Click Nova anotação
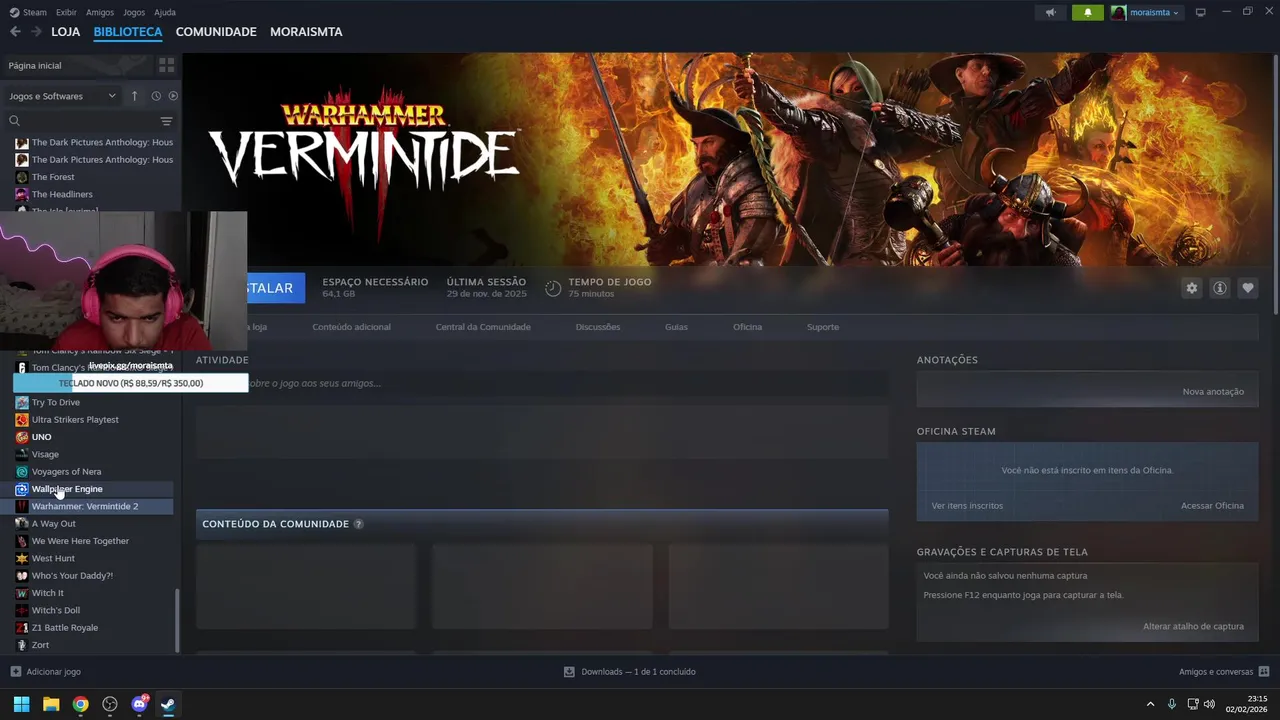 1213,391
